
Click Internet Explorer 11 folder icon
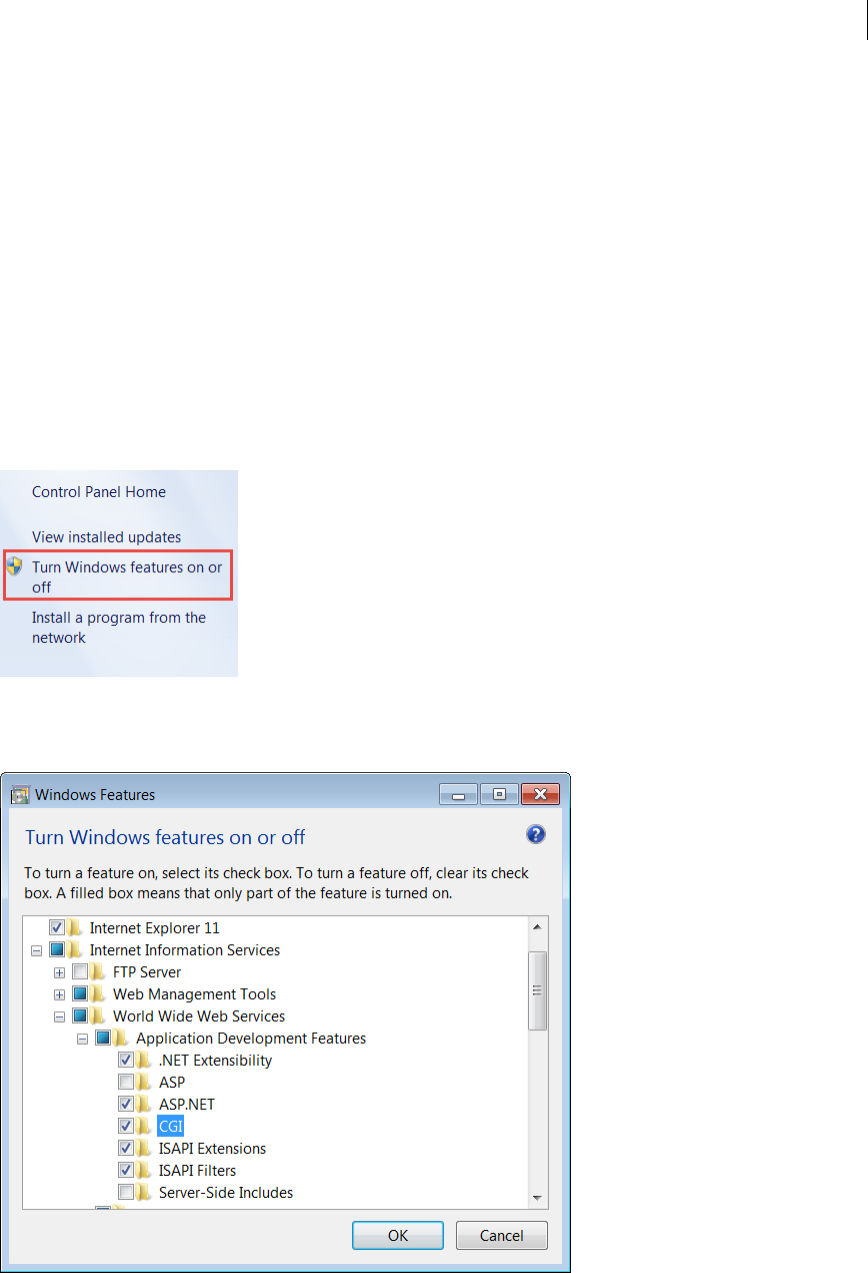[x=75, y=928]
